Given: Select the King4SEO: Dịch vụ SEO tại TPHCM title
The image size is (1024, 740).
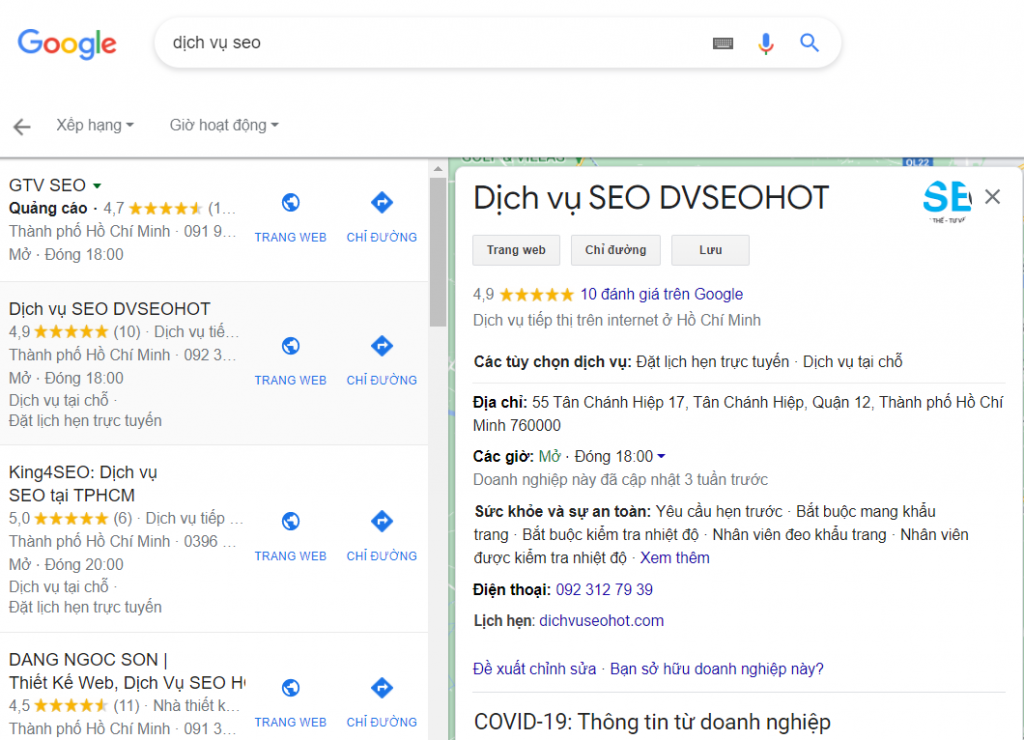Looking at the screenshot, I should [83, 484].
